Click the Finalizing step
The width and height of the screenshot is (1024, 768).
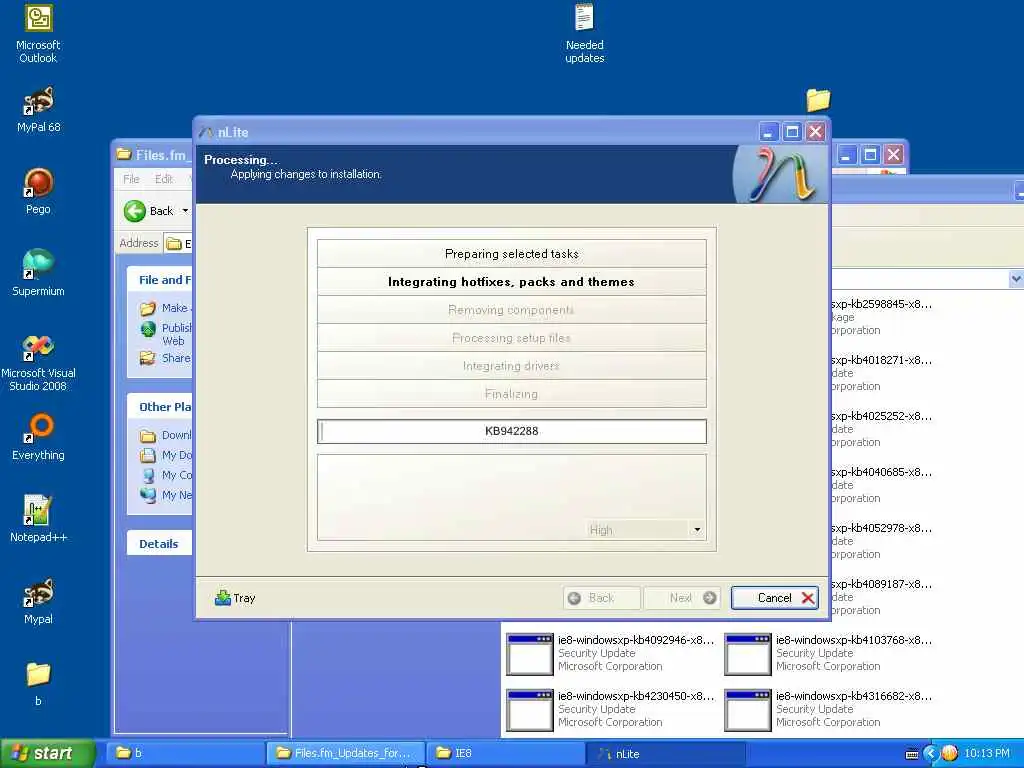click(x=511, y=394)
